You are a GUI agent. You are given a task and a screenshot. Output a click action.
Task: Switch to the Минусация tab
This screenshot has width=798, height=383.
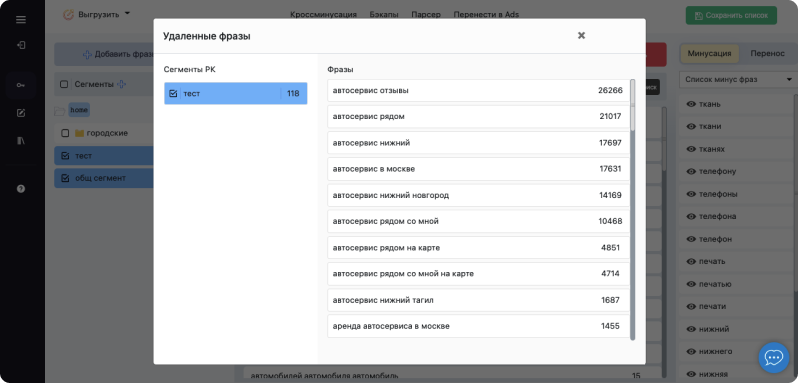(x=709, y=53)
